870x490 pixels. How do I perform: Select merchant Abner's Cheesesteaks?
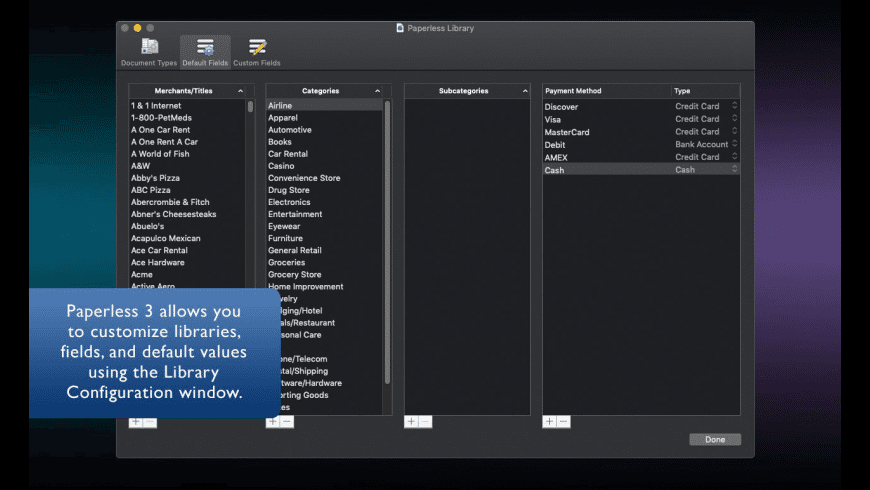coord(187,214)
